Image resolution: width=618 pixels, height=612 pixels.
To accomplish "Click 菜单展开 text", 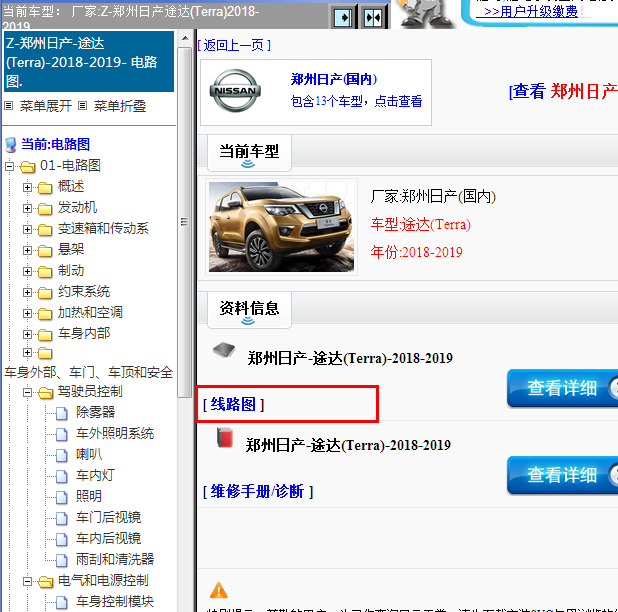I will pyautogui.click(x=46, y=106).
